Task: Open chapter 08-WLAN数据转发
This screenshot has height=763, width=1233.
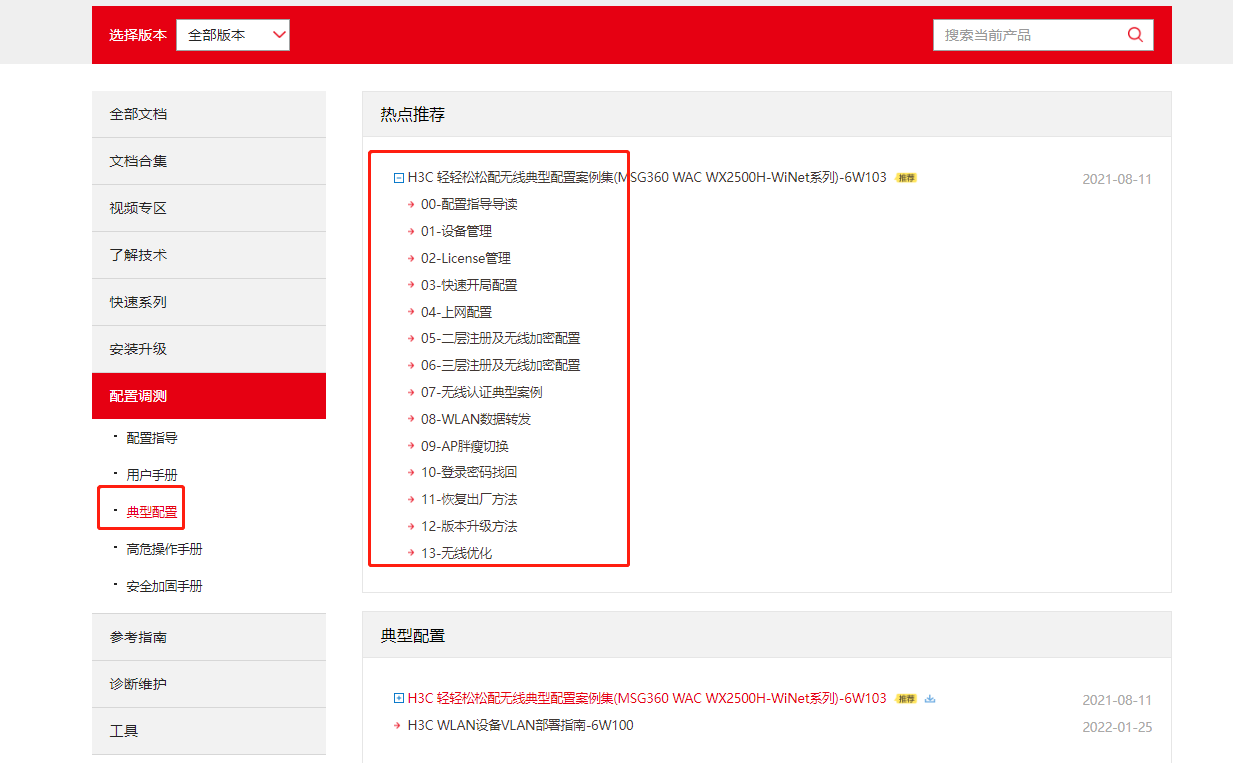Action: [476, 419]
